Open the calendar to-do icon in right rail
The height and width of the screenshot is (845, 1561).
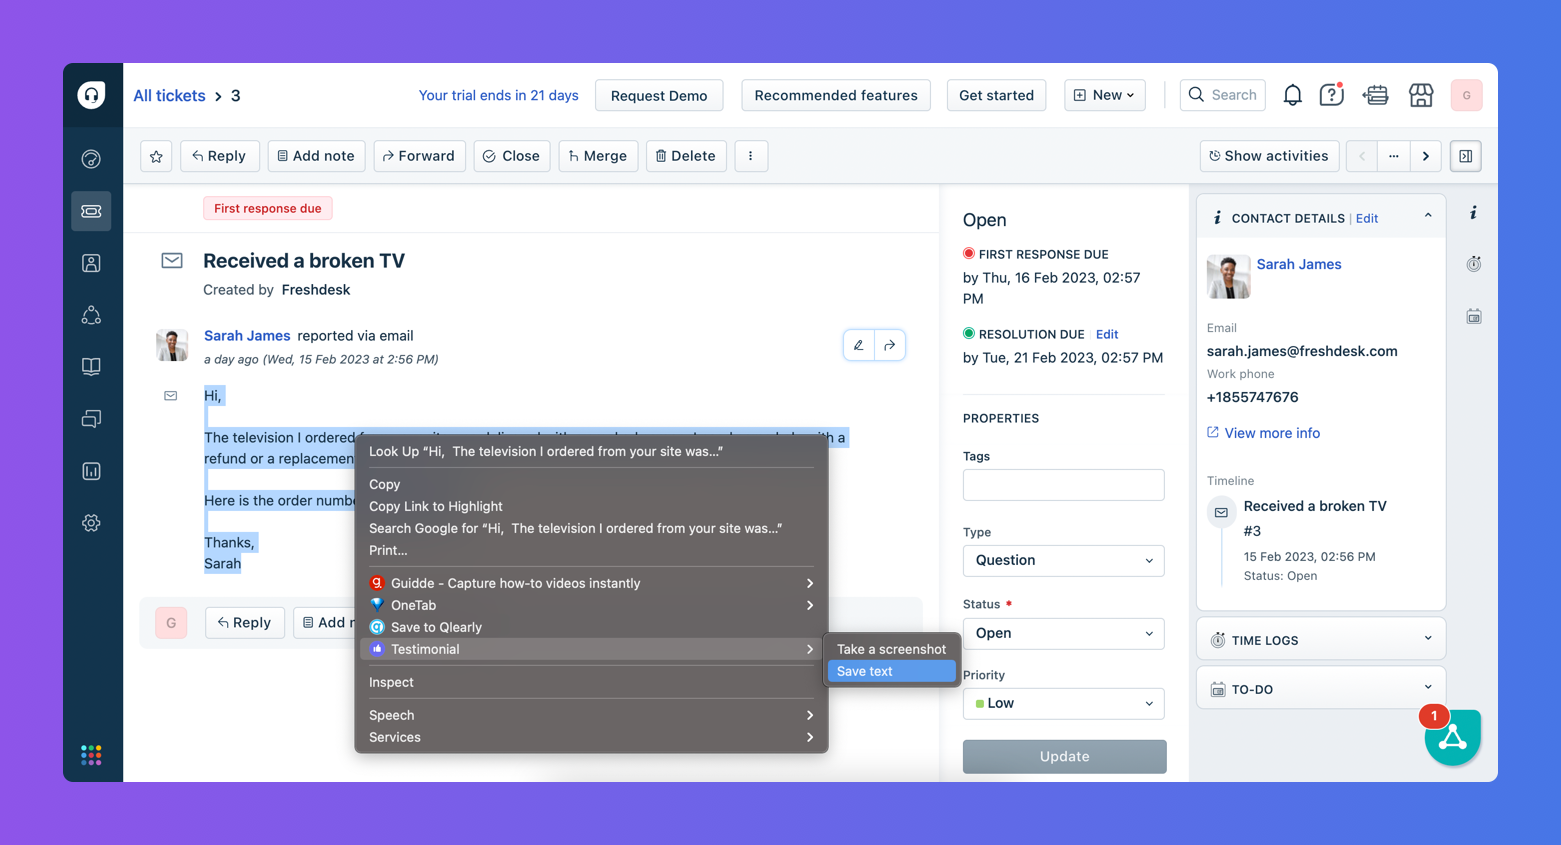click(1474, 316)
